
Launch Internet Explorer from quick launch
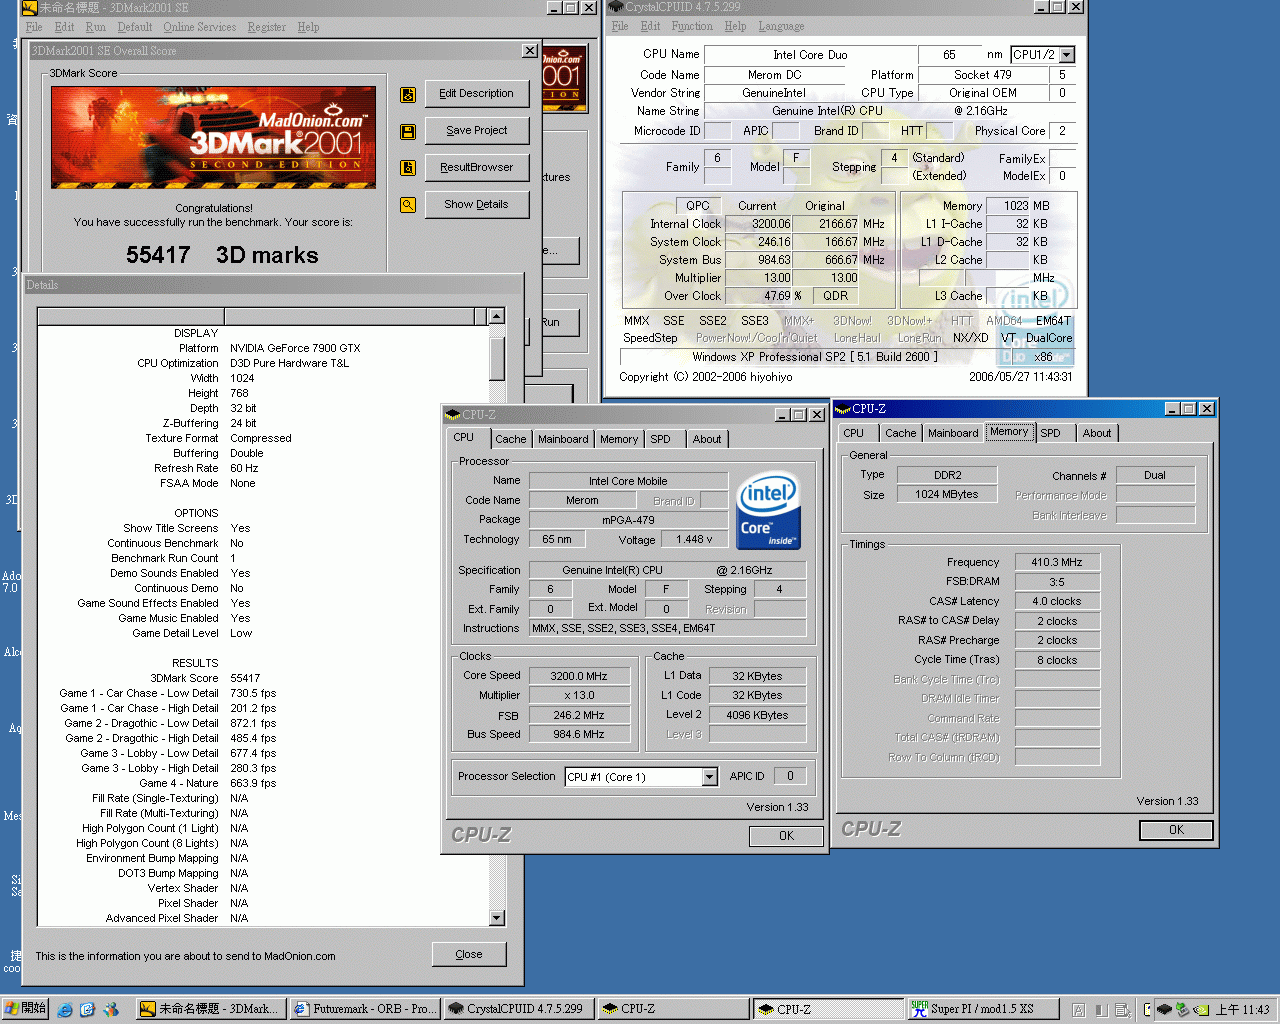tap(65, 1010)
